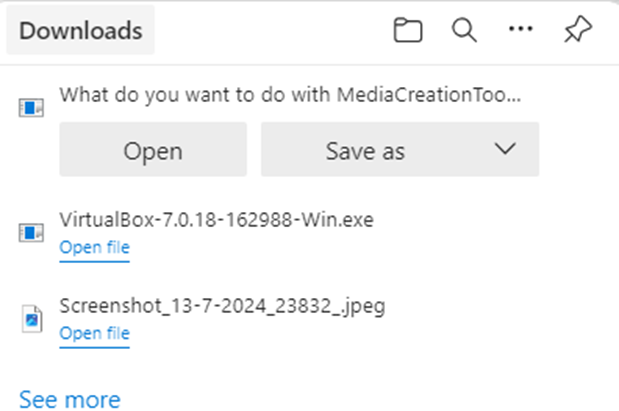Click the MediaCreationTool prompt text
The image size is (619, 411).
pyautogui.click(x=290, y=95)
